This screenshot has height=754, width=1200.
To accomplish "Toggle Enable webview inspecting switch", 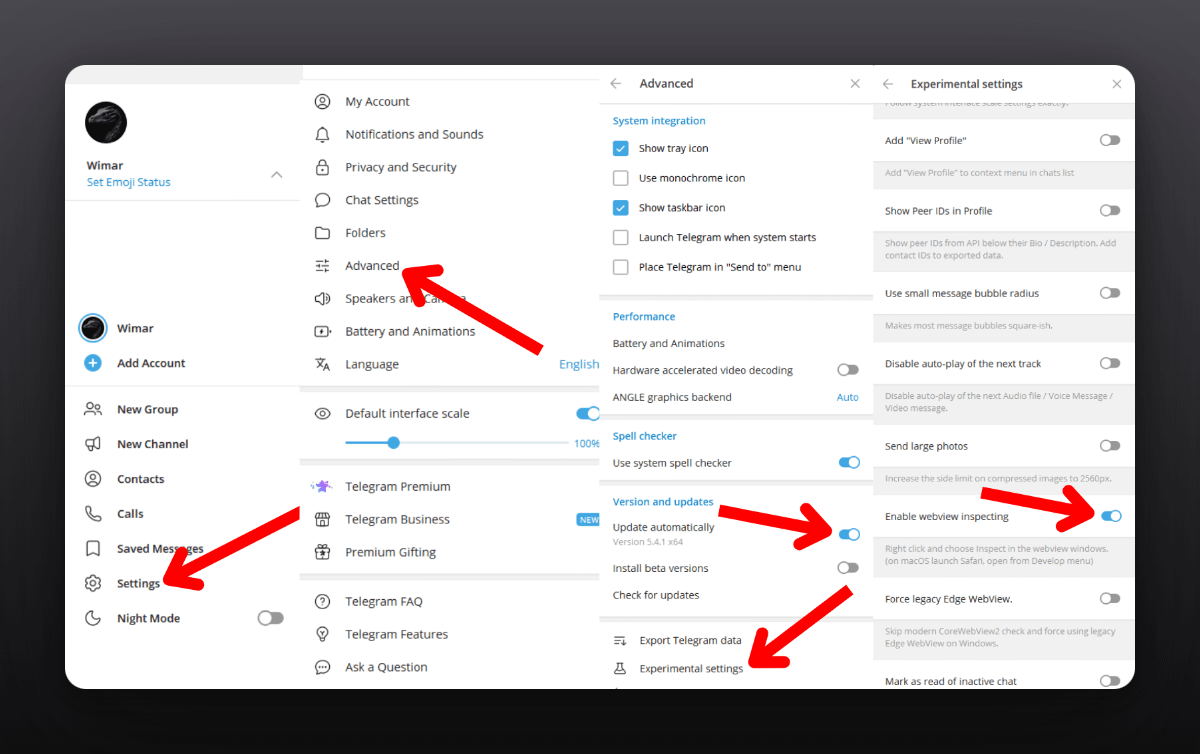I will (x=1110, y=516).
